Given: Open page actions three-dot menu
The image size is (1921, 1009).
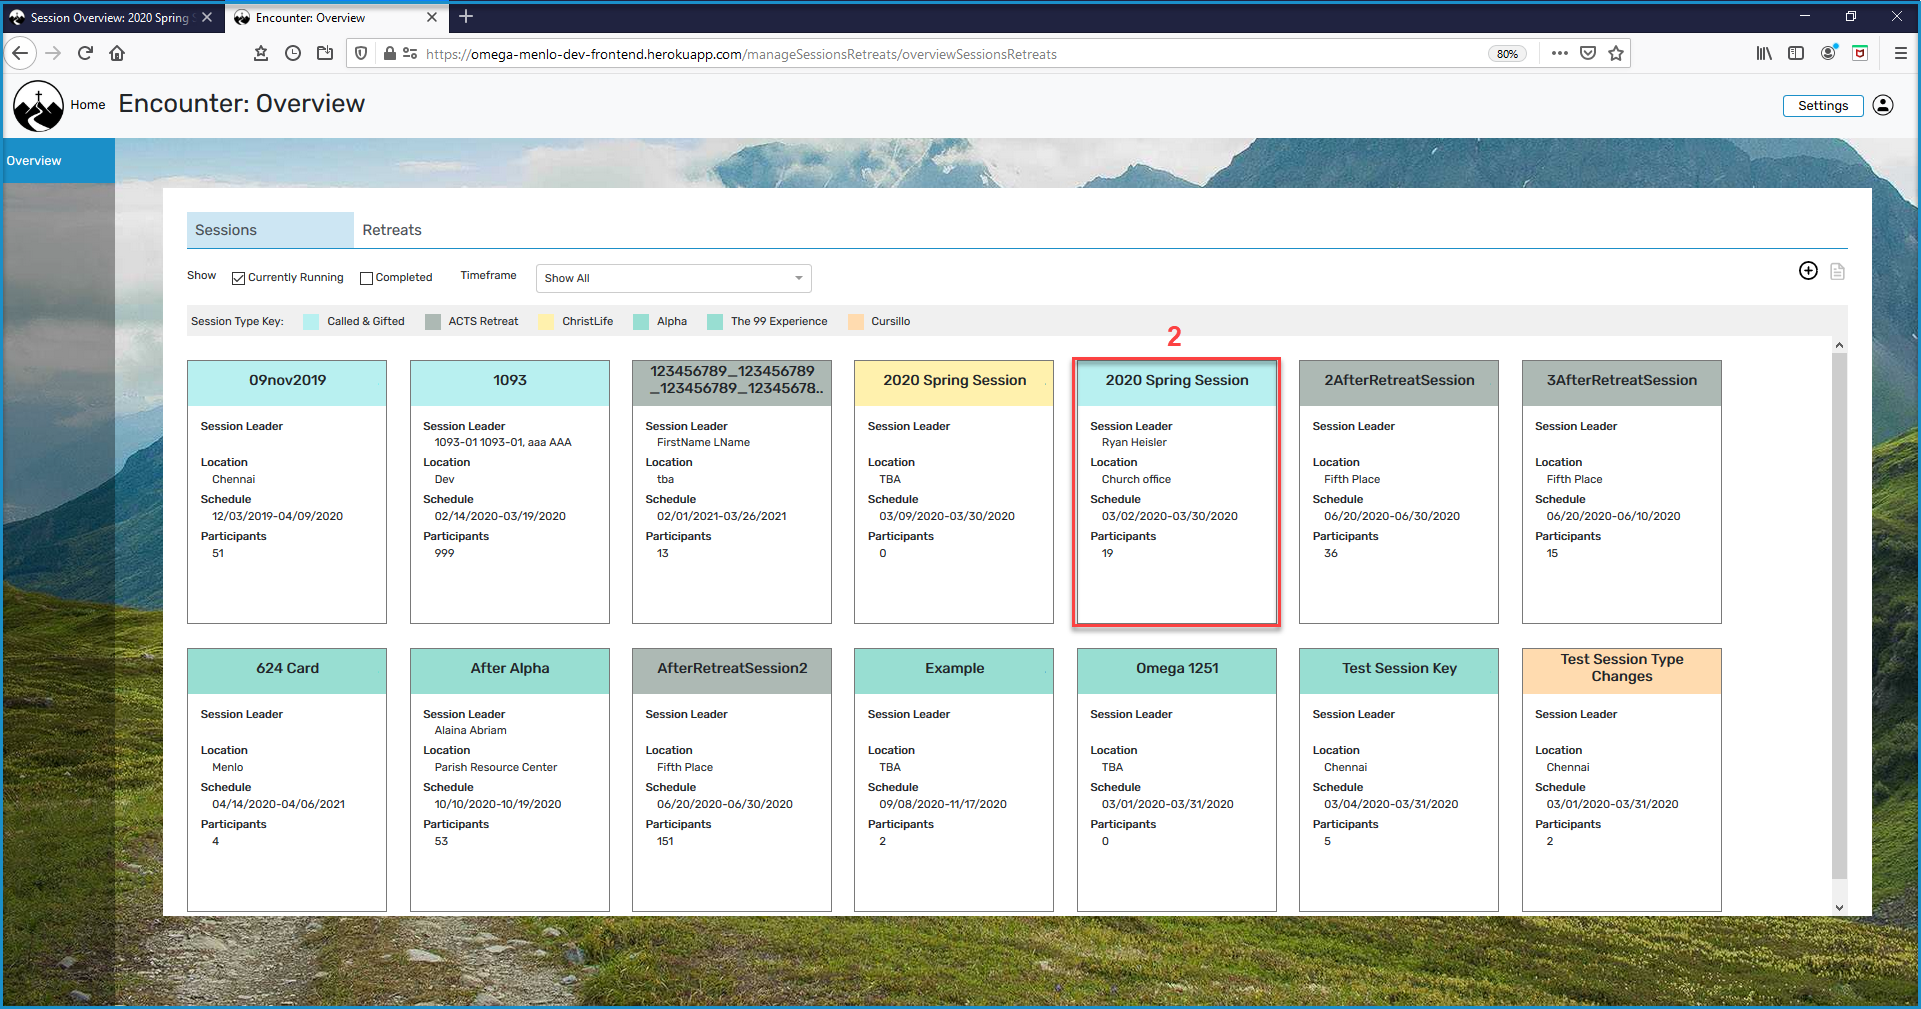Looking at the screenshot, I should coord(1559,54).
